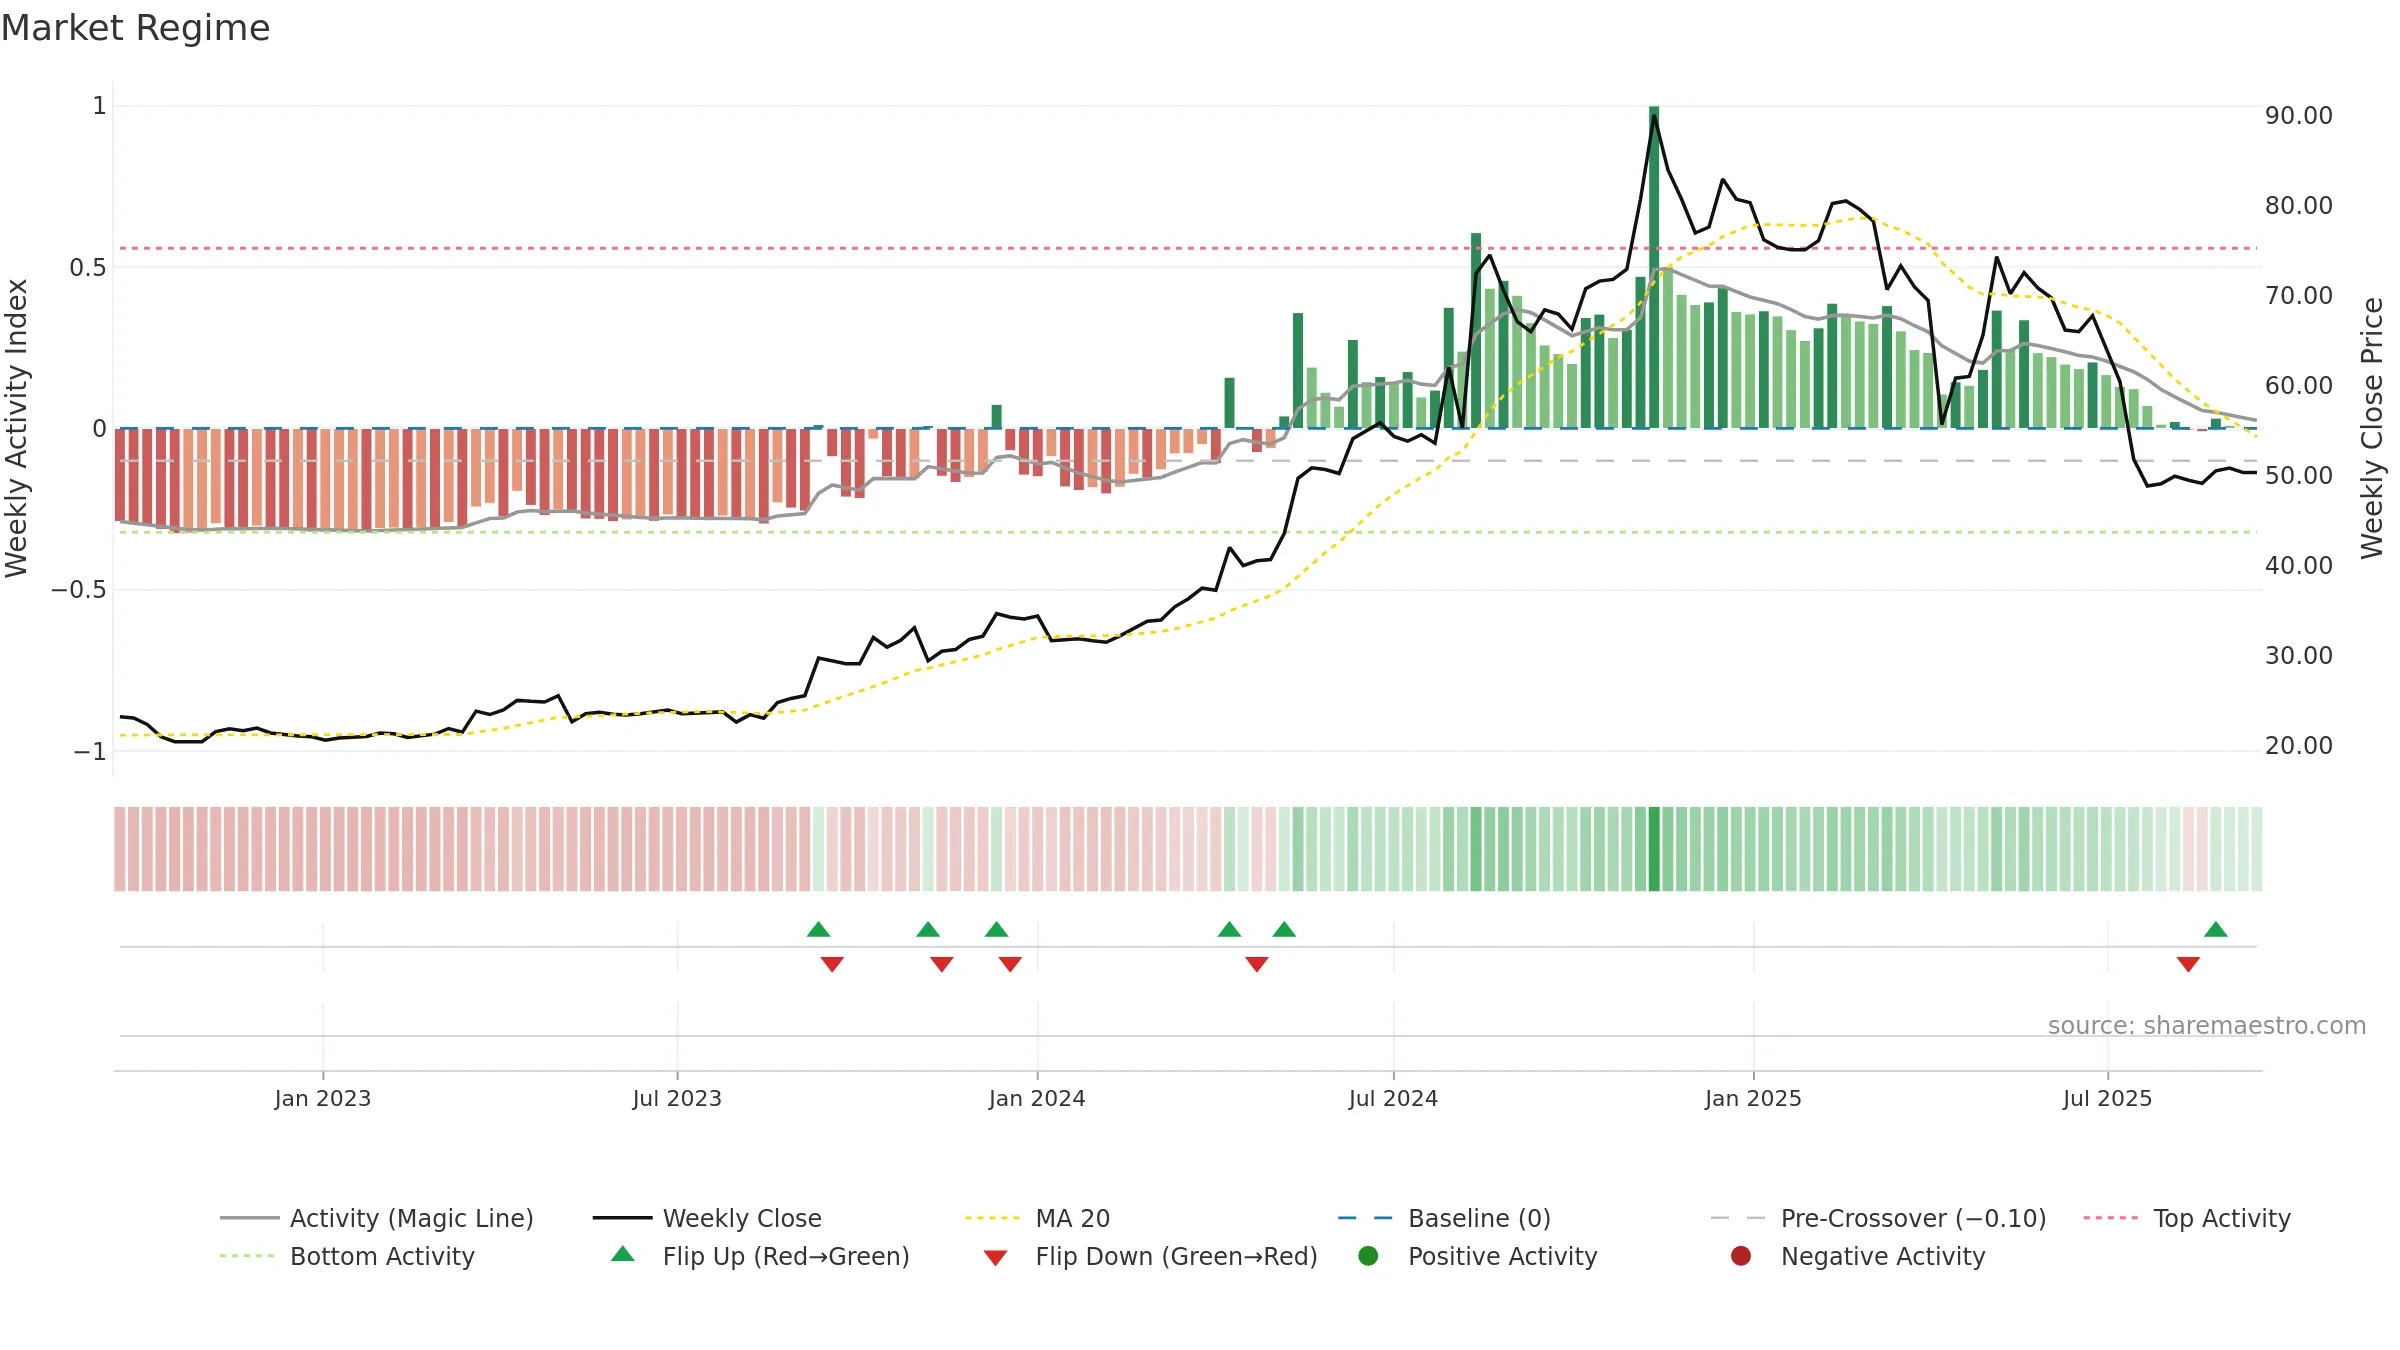Click the −1 activity axis value
Viewport: 2400px width, 1350px height.
[x=89, y=751]
